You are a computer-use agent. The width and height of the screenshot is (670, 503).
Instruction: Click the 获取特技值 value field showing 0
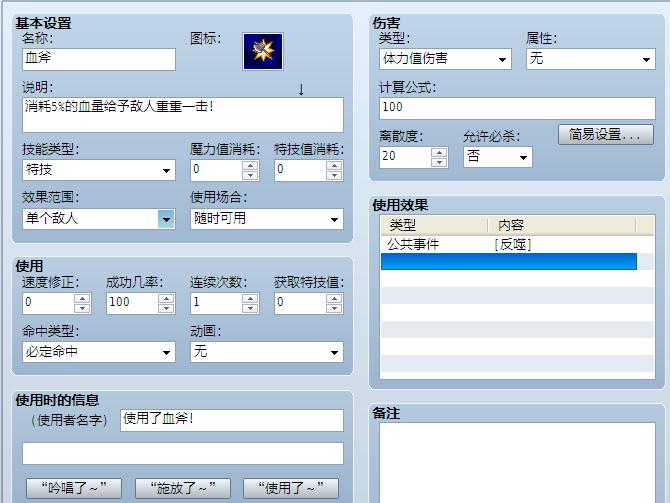(x=300, y=303)
